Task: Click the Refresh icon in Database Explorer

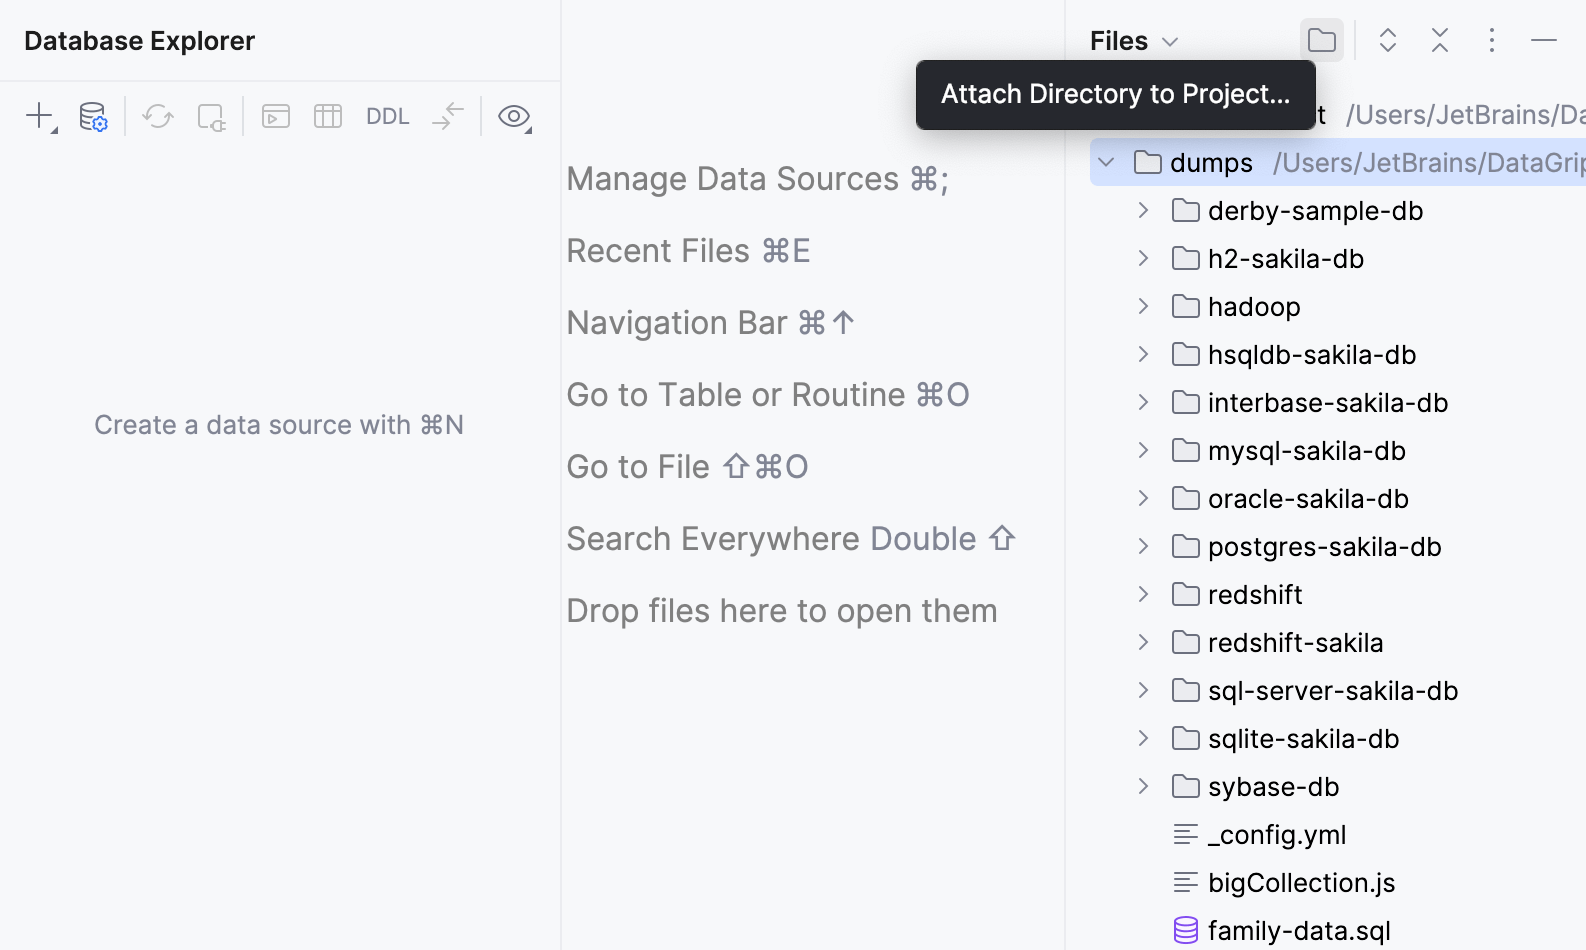Action: [158, 116]
